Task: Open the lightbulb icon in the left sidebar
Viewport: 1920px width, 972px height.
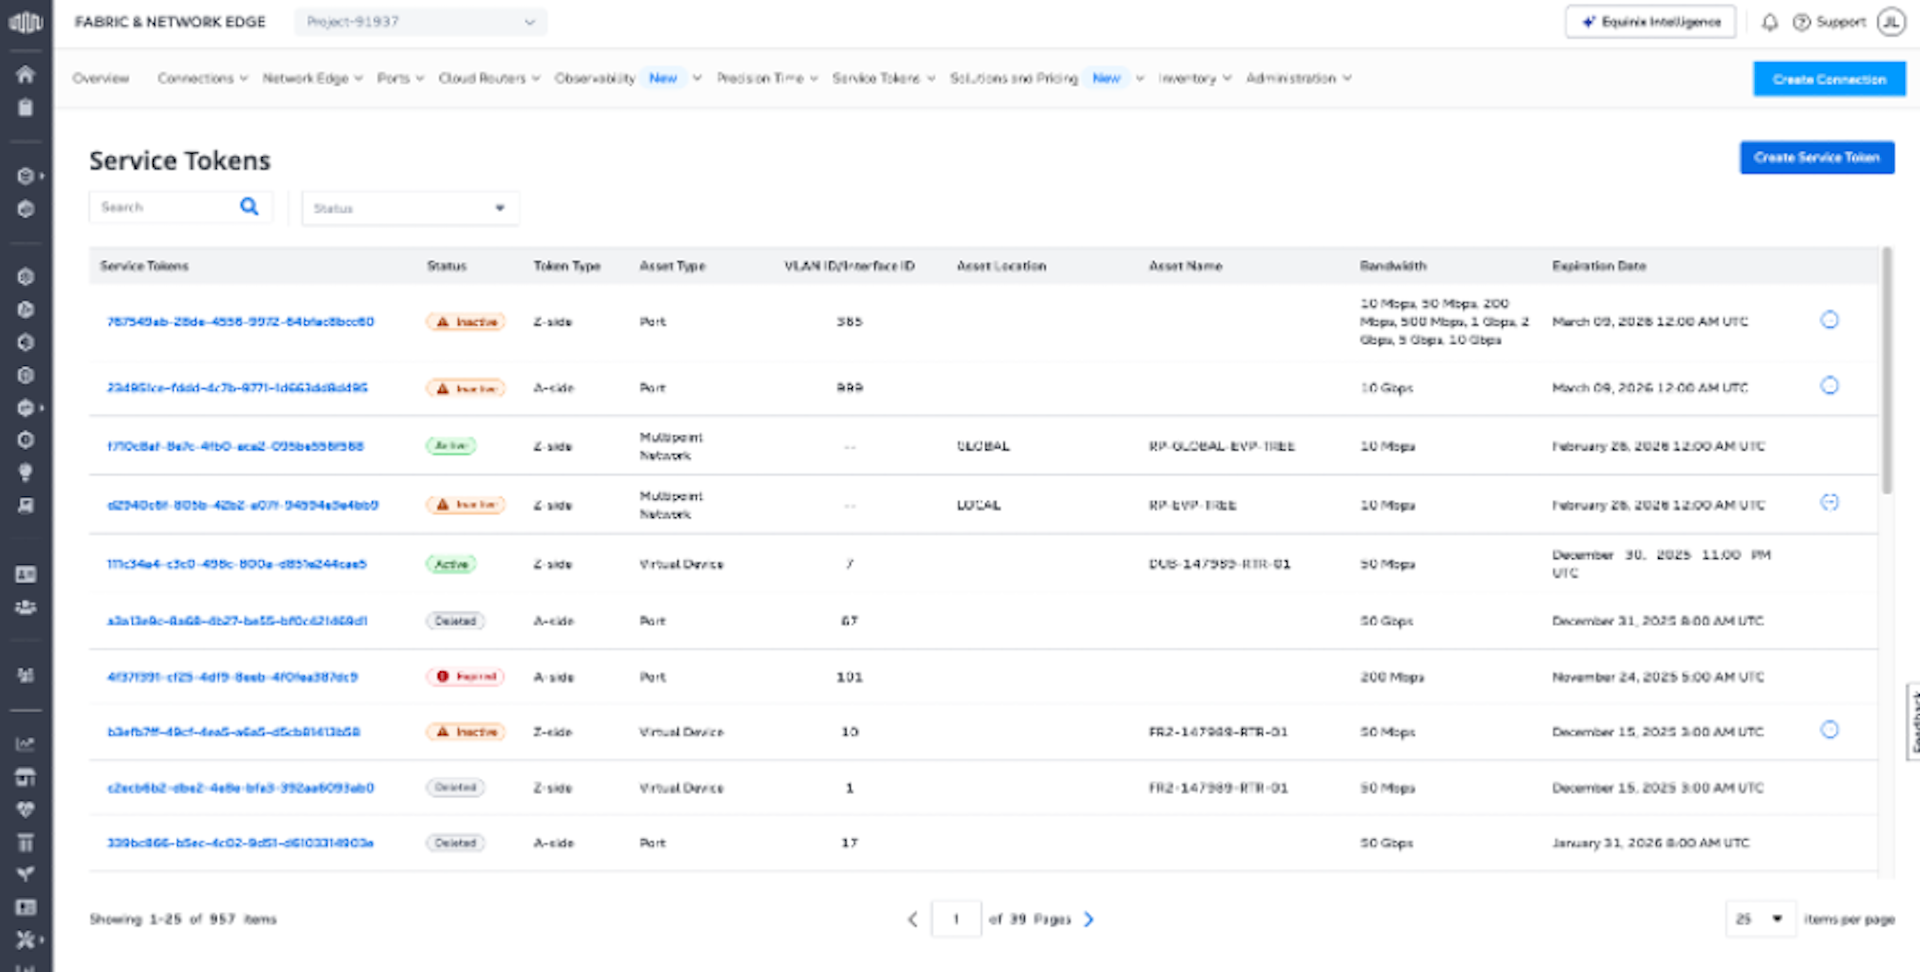Action: click(26, 472)
